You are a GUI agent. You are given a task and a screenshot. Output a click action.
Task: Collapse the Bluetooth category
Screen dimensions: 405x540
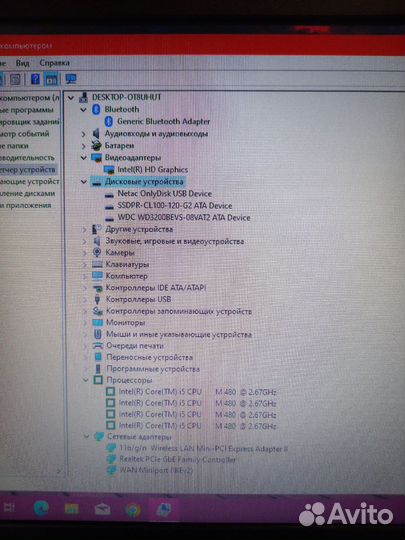point(83,110)
